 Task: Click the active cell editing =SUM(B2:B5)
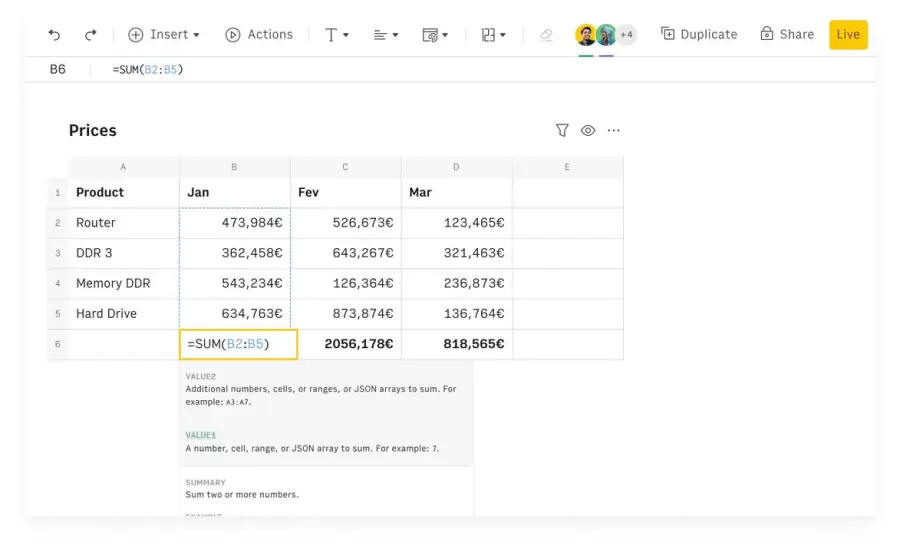238,345
